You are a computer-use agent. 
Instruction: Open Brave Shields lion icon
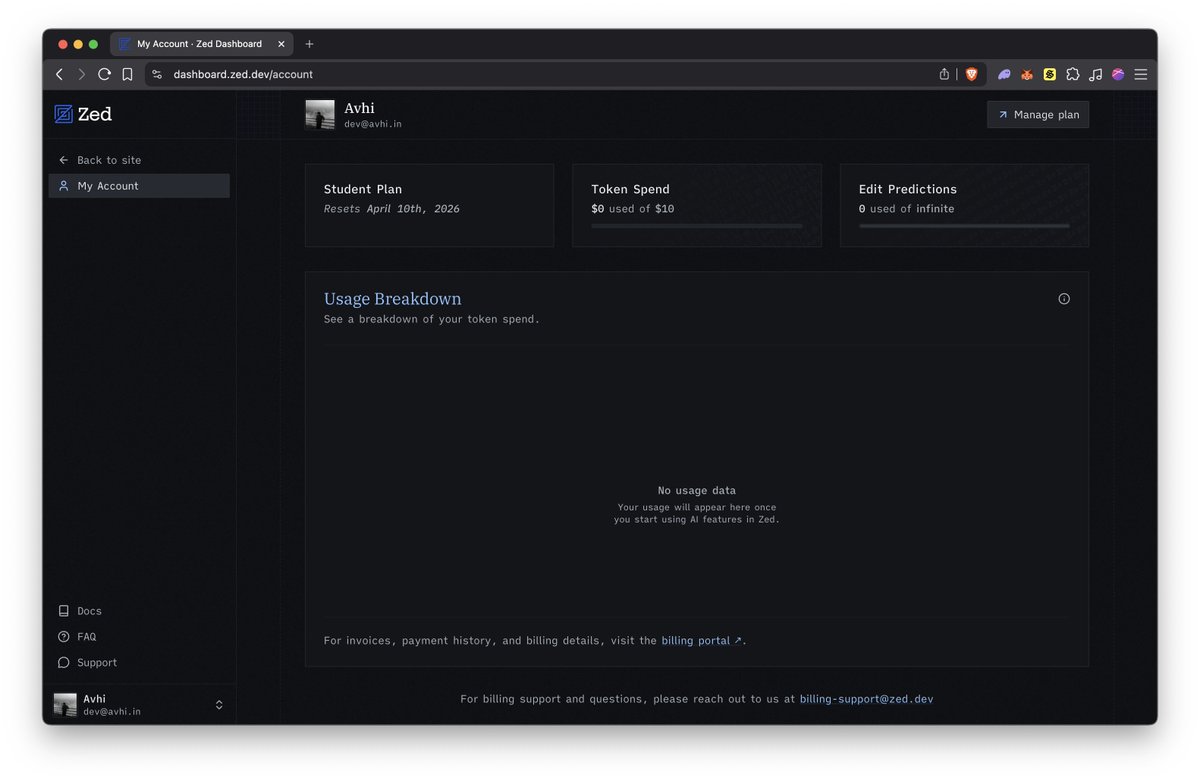971,74
